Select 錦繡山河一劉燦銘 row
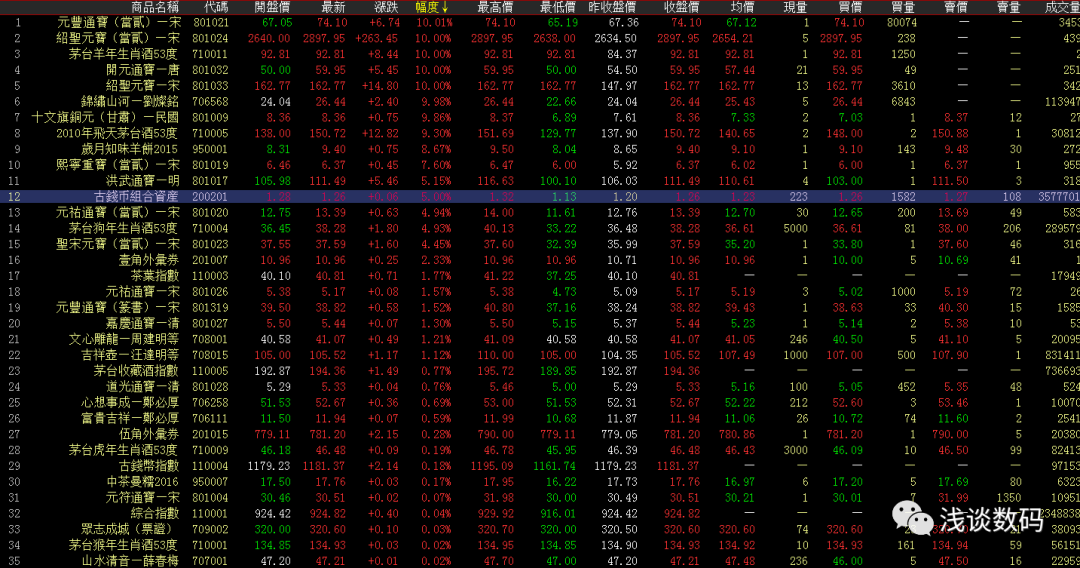1080x568 pixels. [x=540, y=102]
